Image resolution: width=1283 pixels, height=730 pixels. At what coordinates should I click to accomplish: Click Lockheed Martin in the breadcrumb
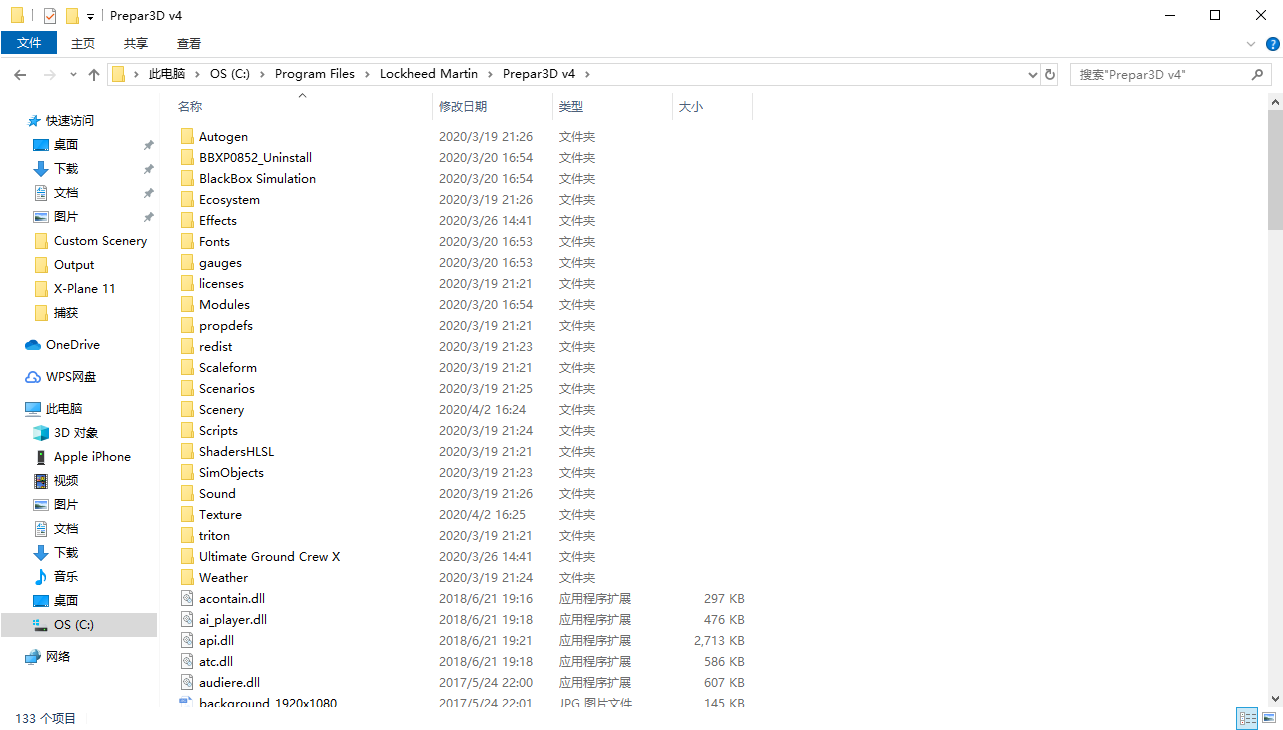point(429,74)
